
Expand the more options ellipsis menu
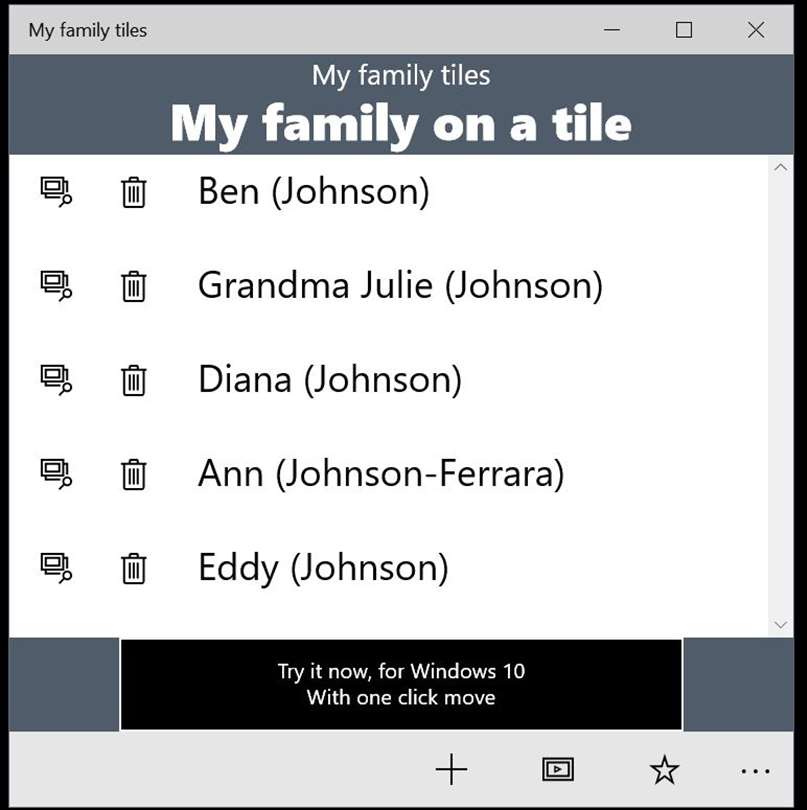(755, 771)
